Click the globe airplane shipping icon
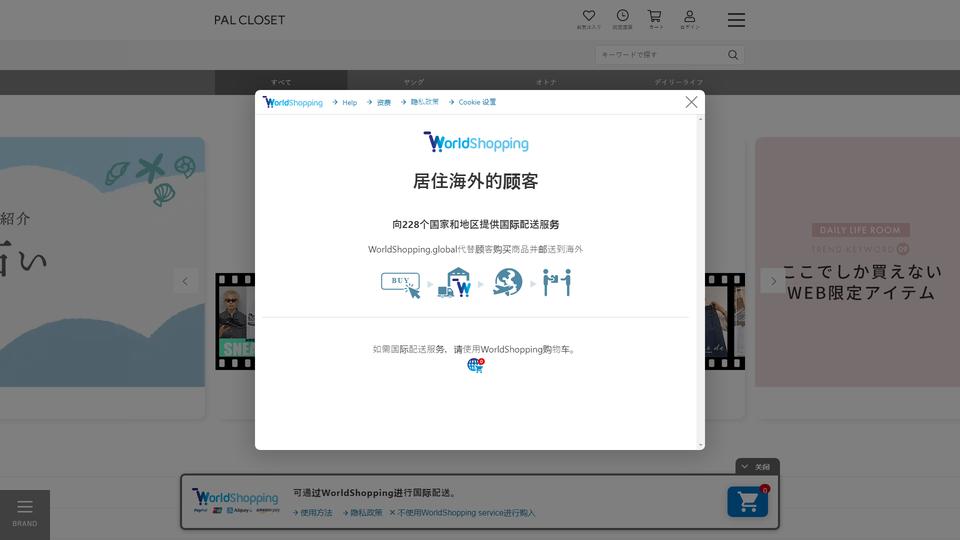Screen dimensions: 960x540 508,282
